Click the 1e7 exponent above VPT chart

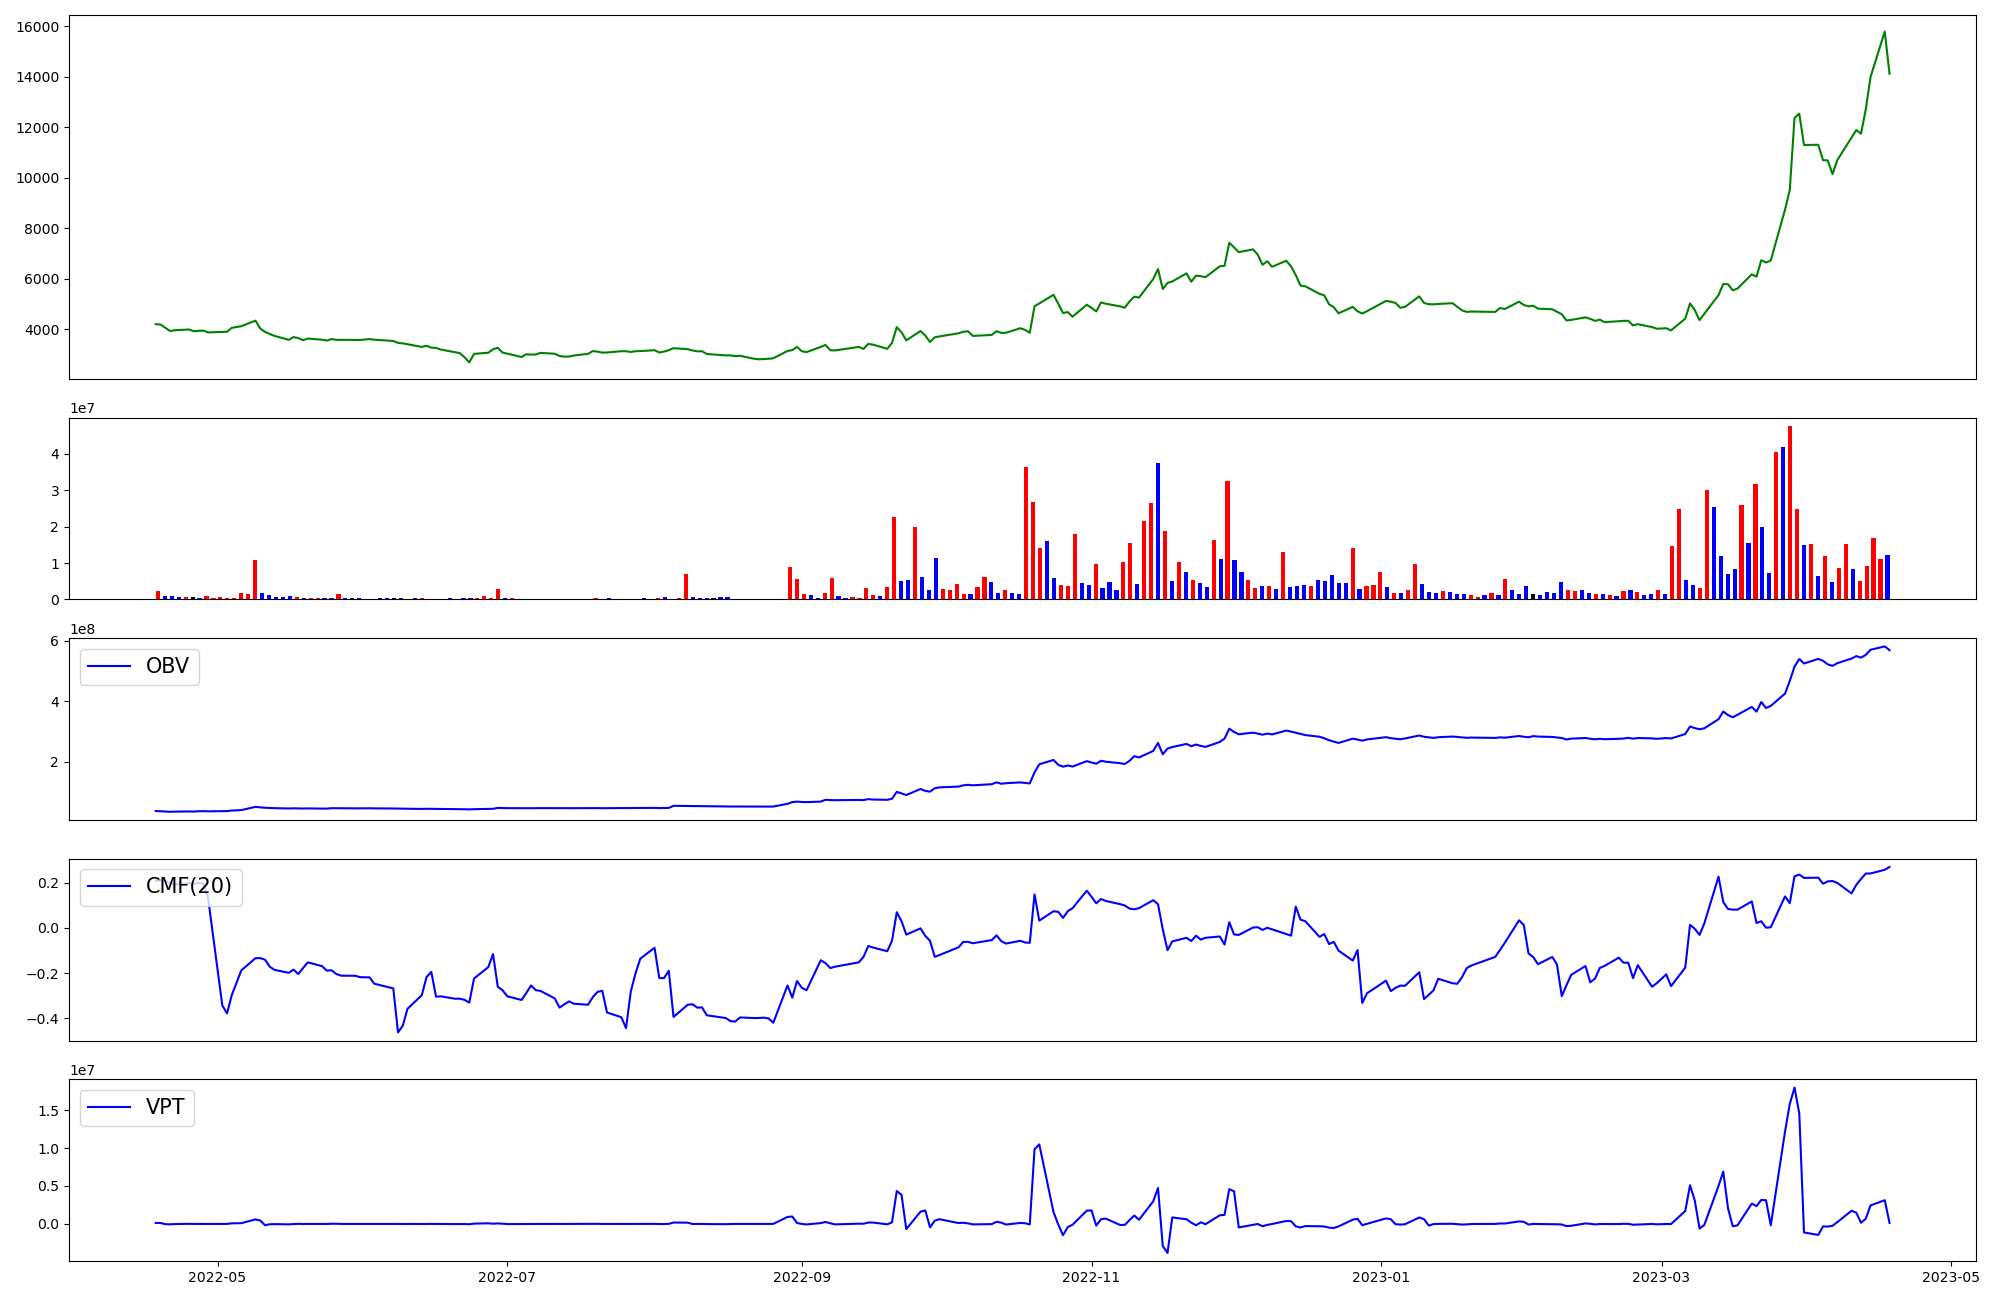click(x=82, y=1070)
